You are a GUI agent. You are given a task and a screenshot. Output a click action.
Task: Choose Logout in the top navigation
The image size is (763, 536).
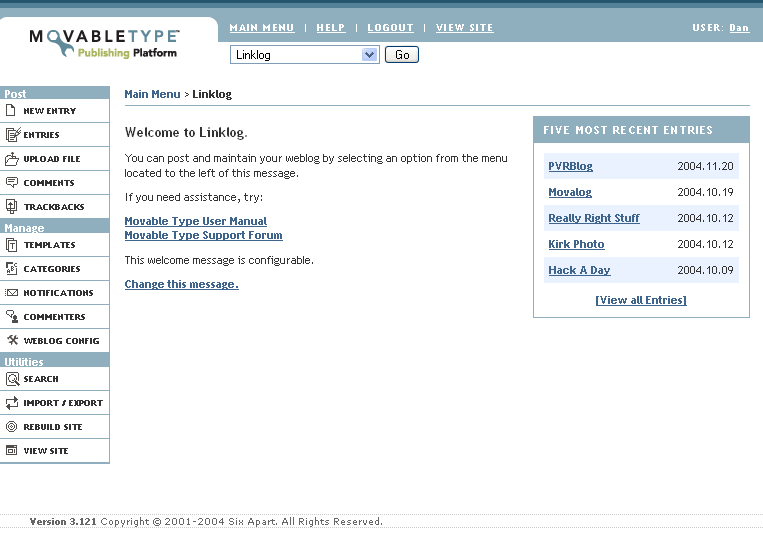[x=390, y=28]
